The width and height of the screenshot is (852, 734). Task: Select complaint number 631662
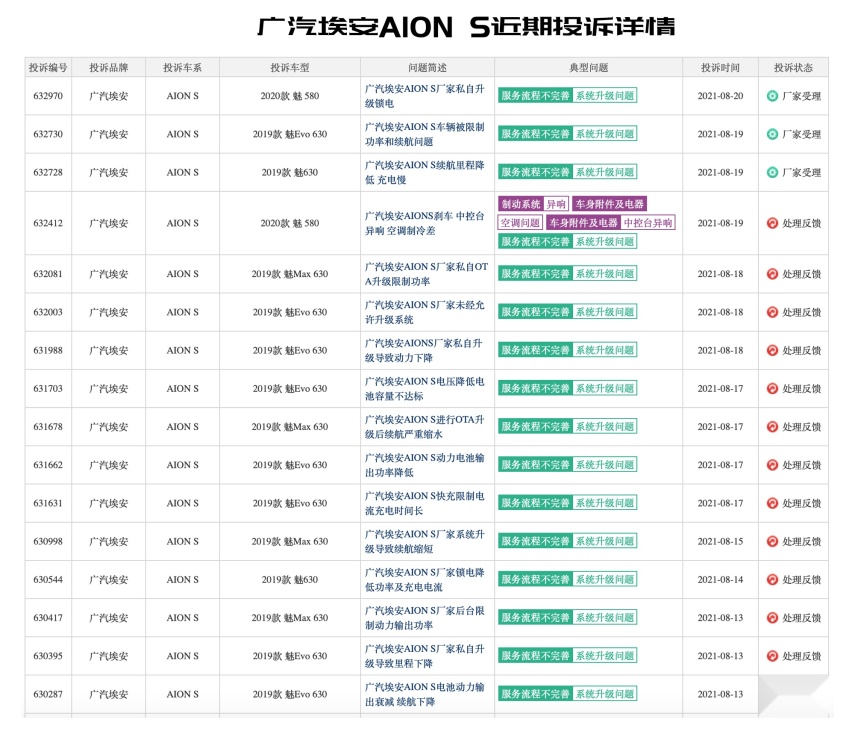click(48, 465)
